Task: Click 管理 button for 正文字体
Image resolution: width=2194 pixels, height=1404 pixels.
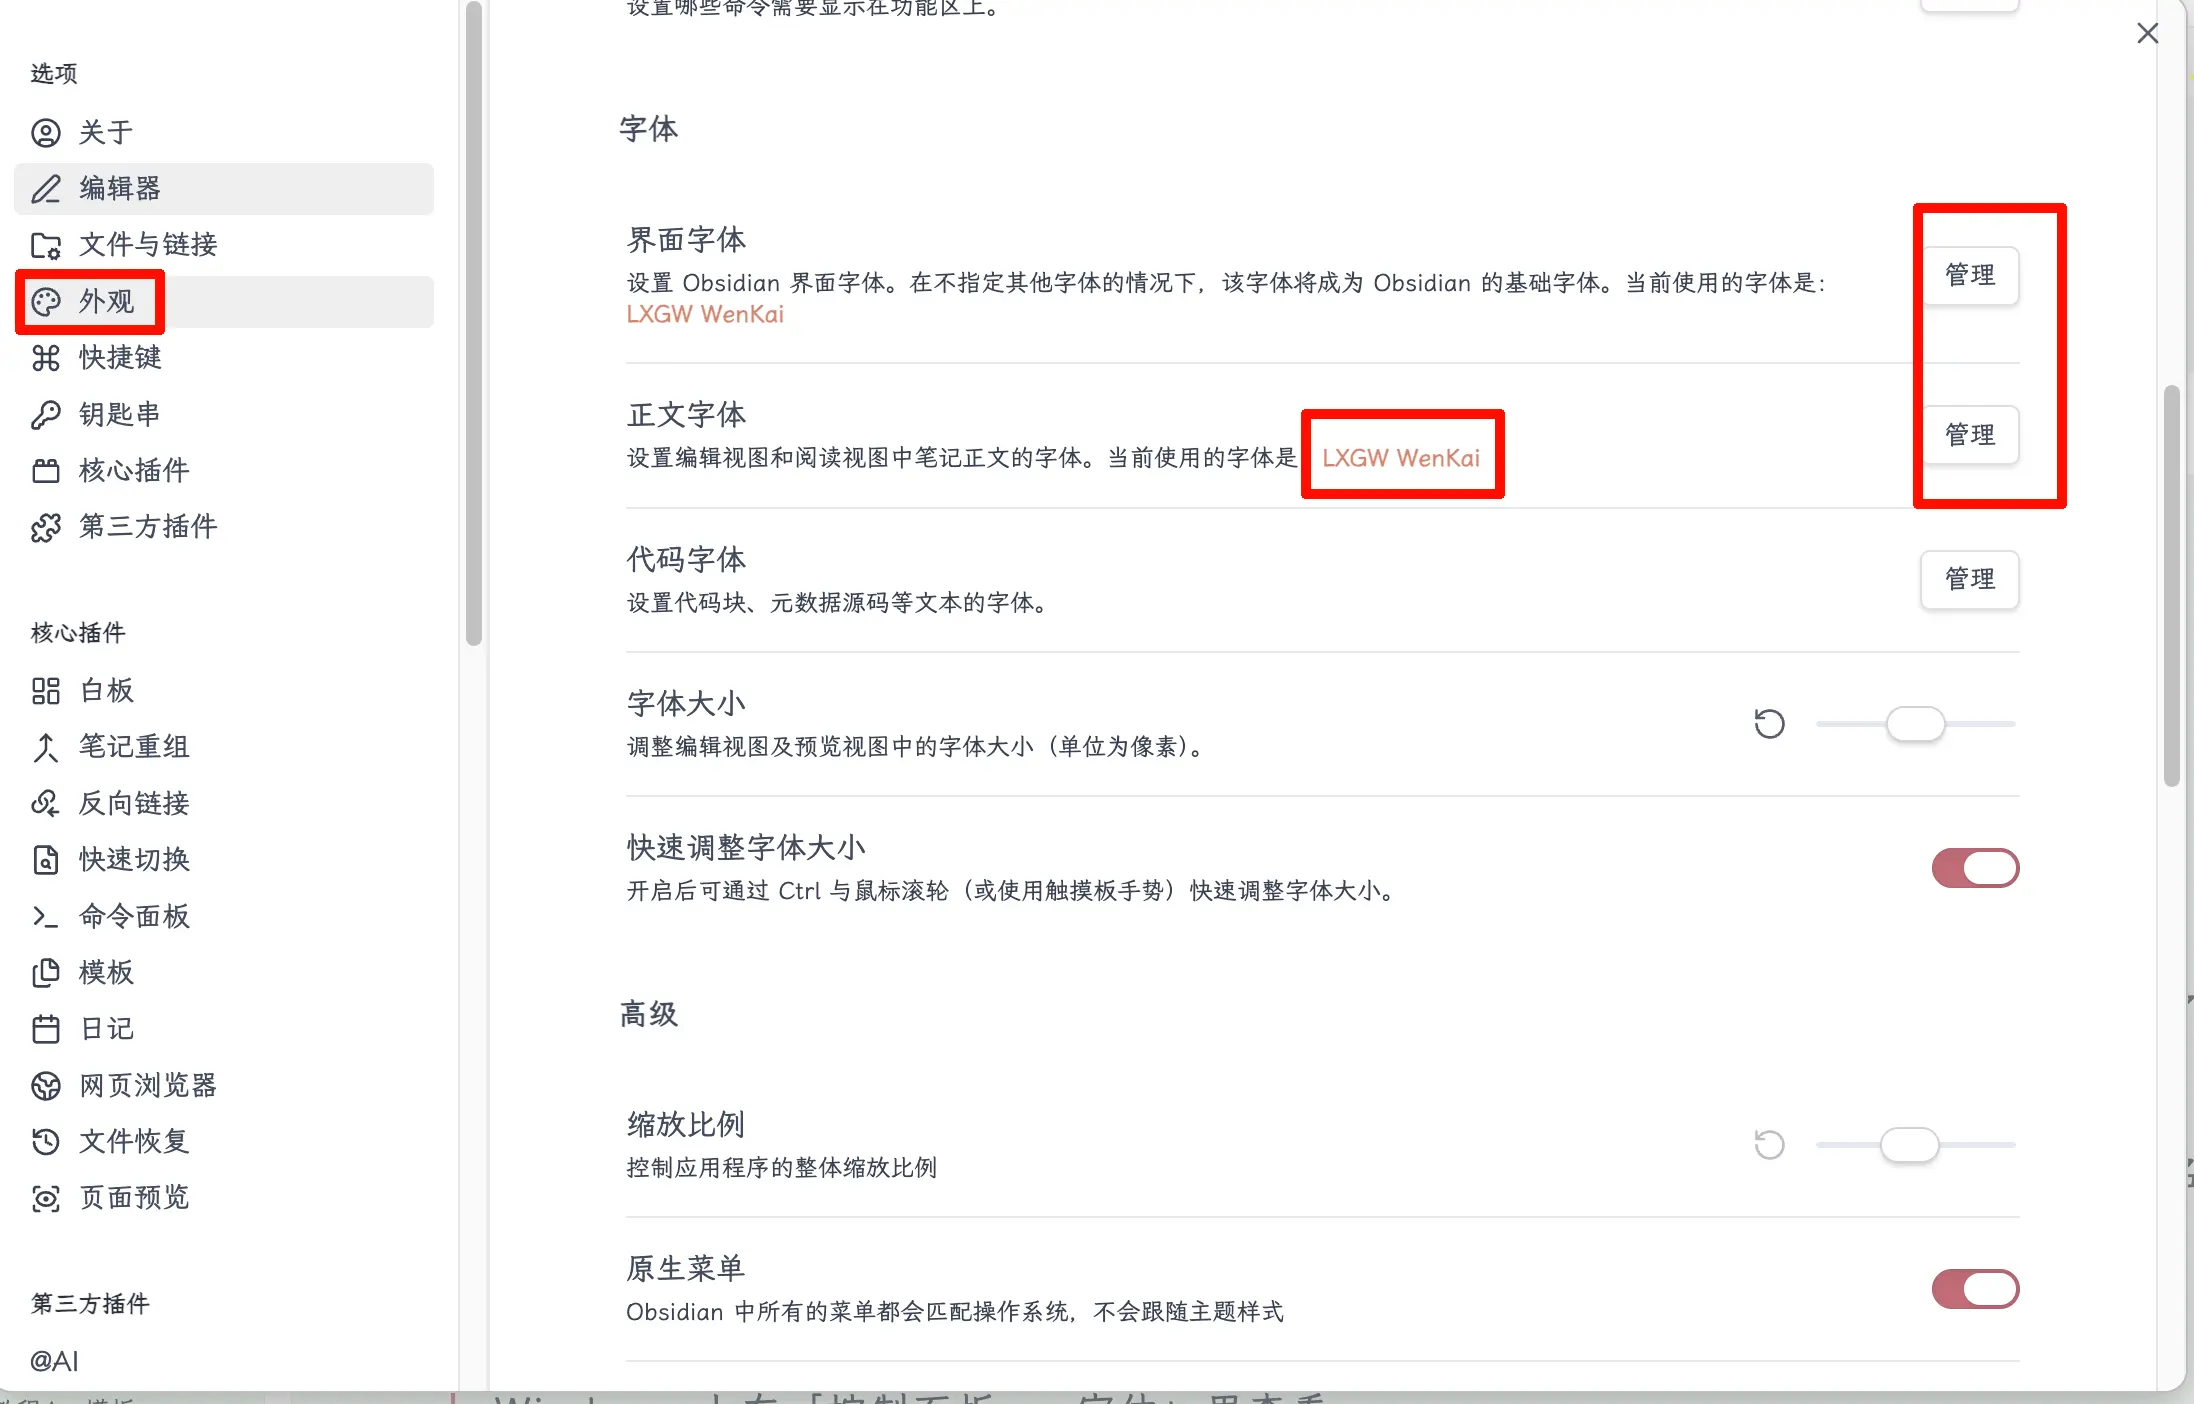Action: [1969, 435]
